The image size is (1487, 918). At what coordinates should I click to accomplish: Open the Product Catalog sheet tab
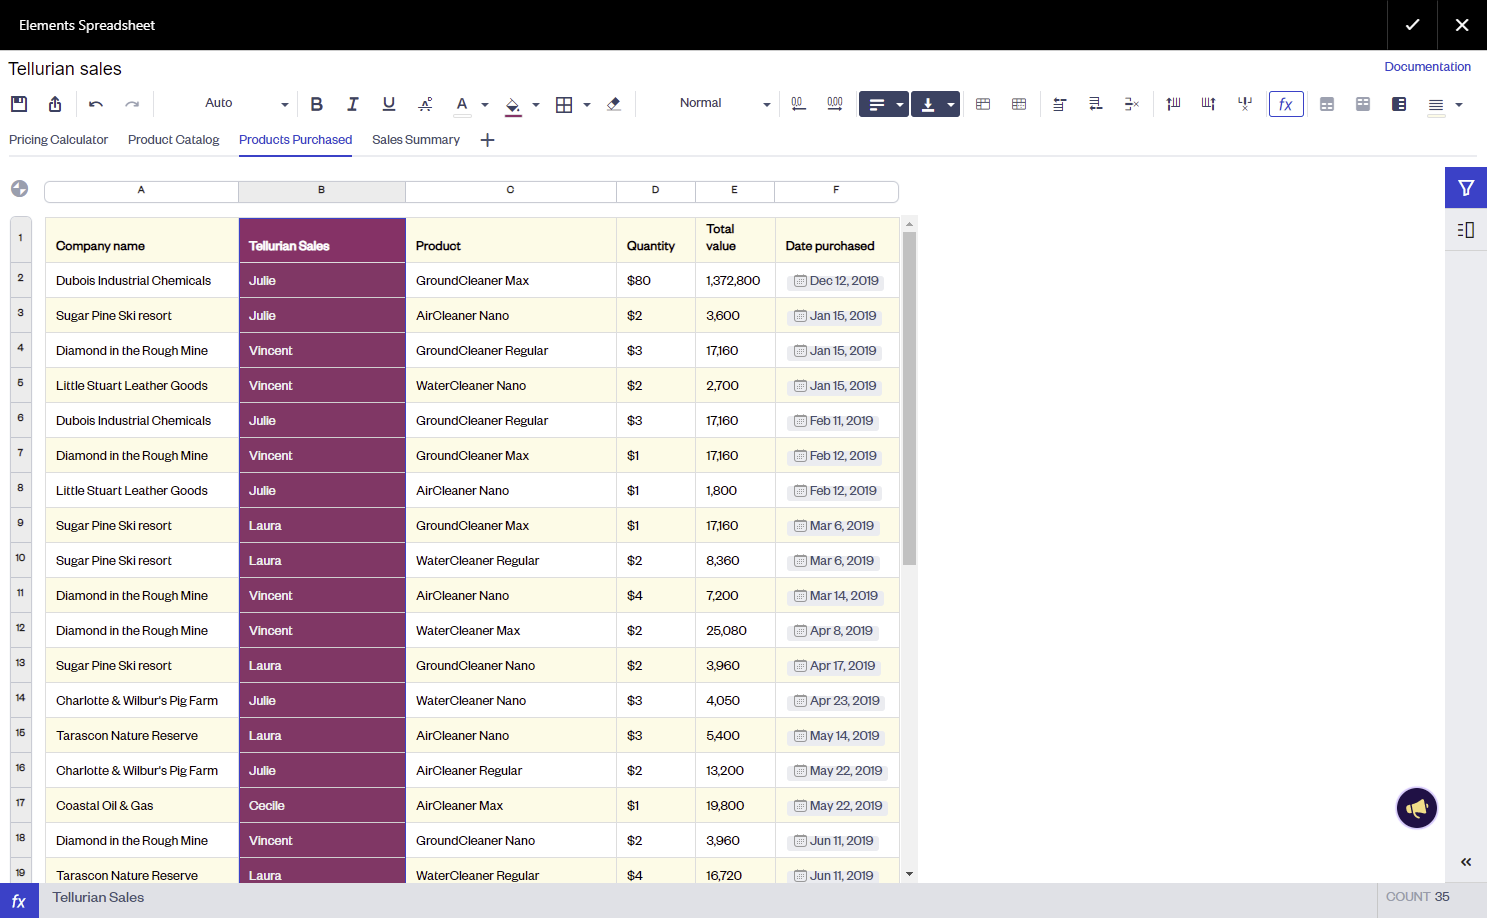[x=173, y=140]
